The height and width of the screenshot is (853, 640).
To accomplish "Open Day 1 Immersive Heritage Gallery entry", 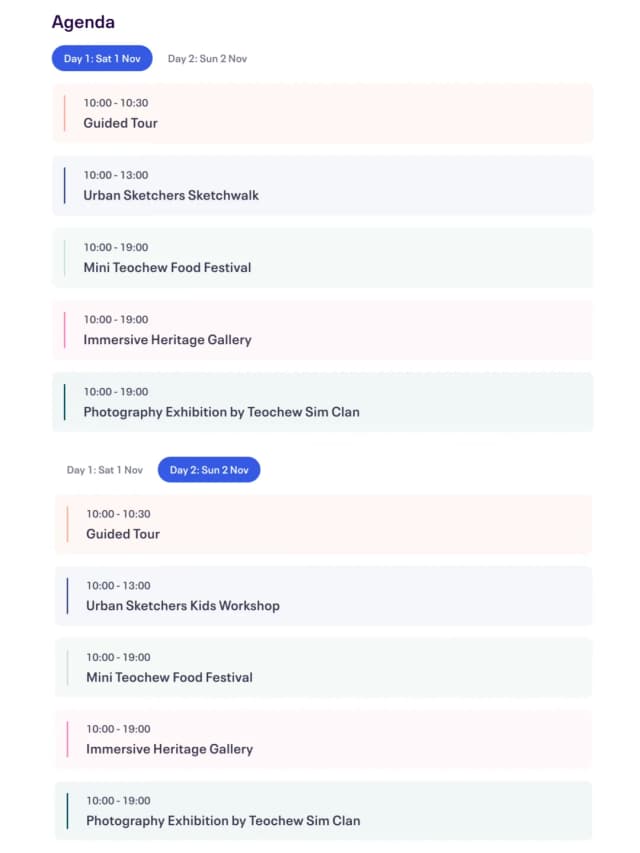I will tap(322, 330).
